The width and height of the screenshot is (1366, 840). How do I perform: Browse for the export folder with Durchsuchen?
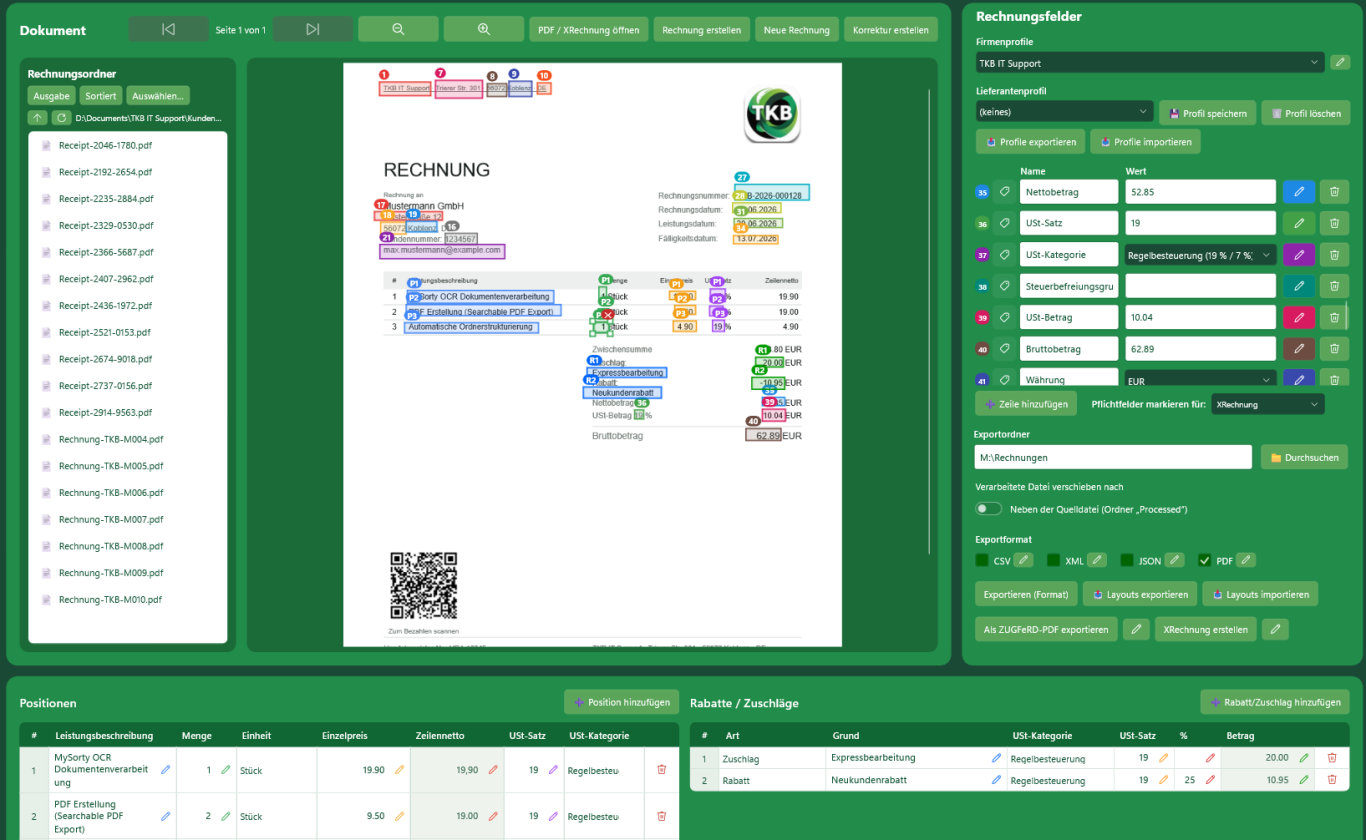(x=1305, y=457)
